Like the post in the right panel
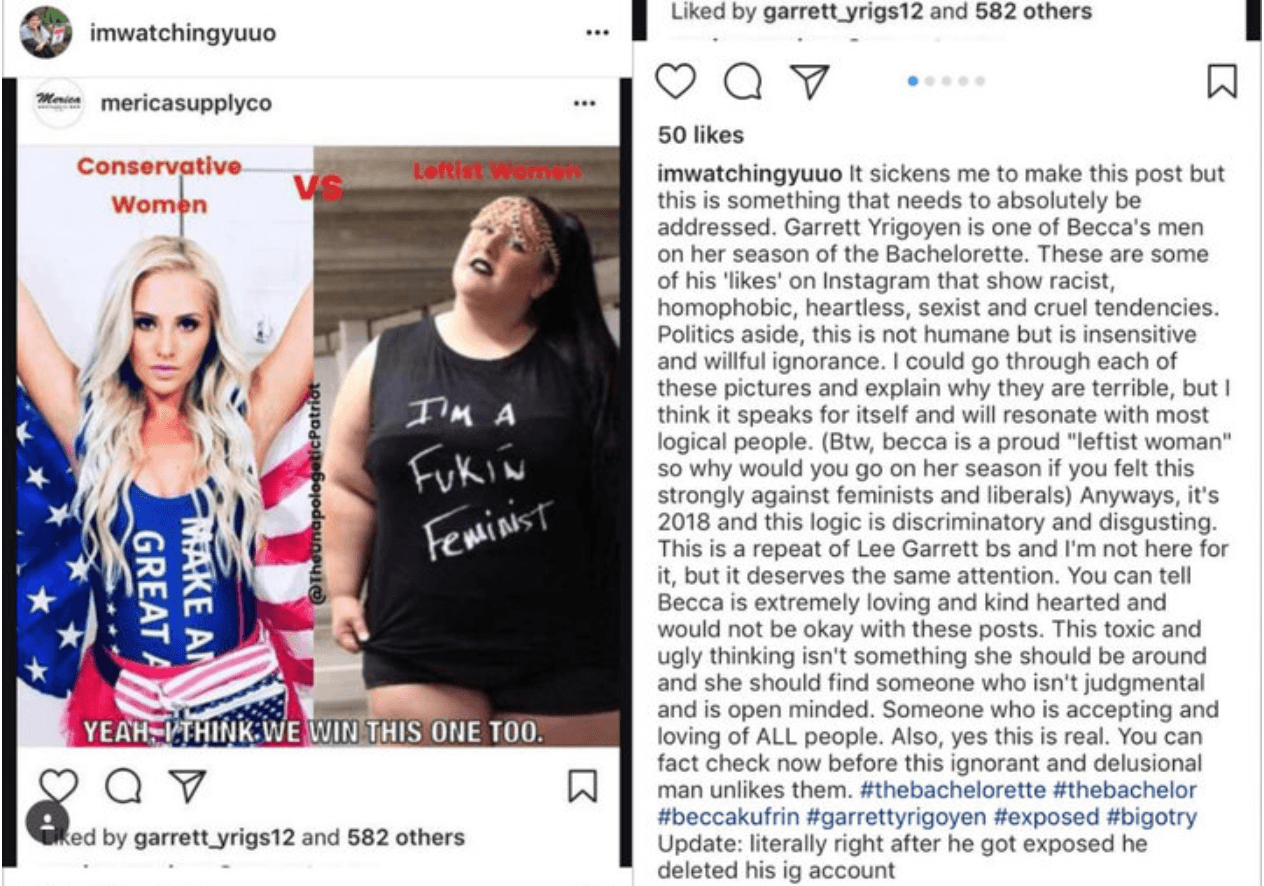Screen dimensions: 1264x886 pyautogui.click(x=676, y=81)
